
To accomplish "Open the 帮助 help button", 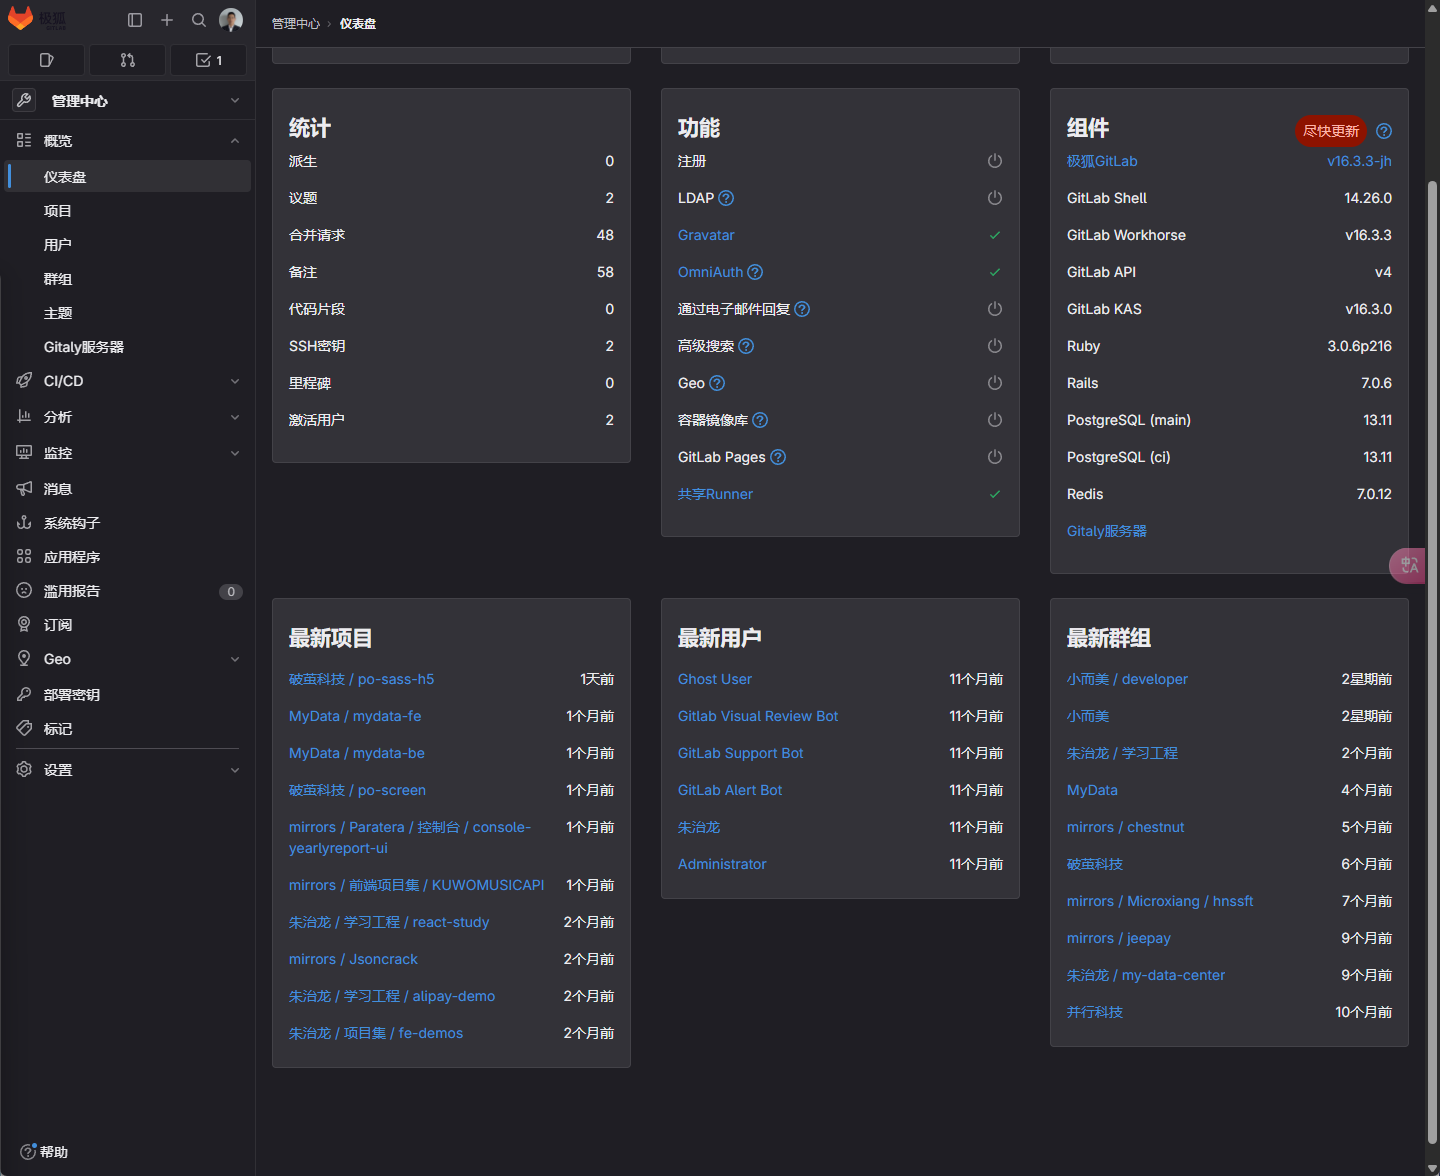I will (x=45, y=1152).
